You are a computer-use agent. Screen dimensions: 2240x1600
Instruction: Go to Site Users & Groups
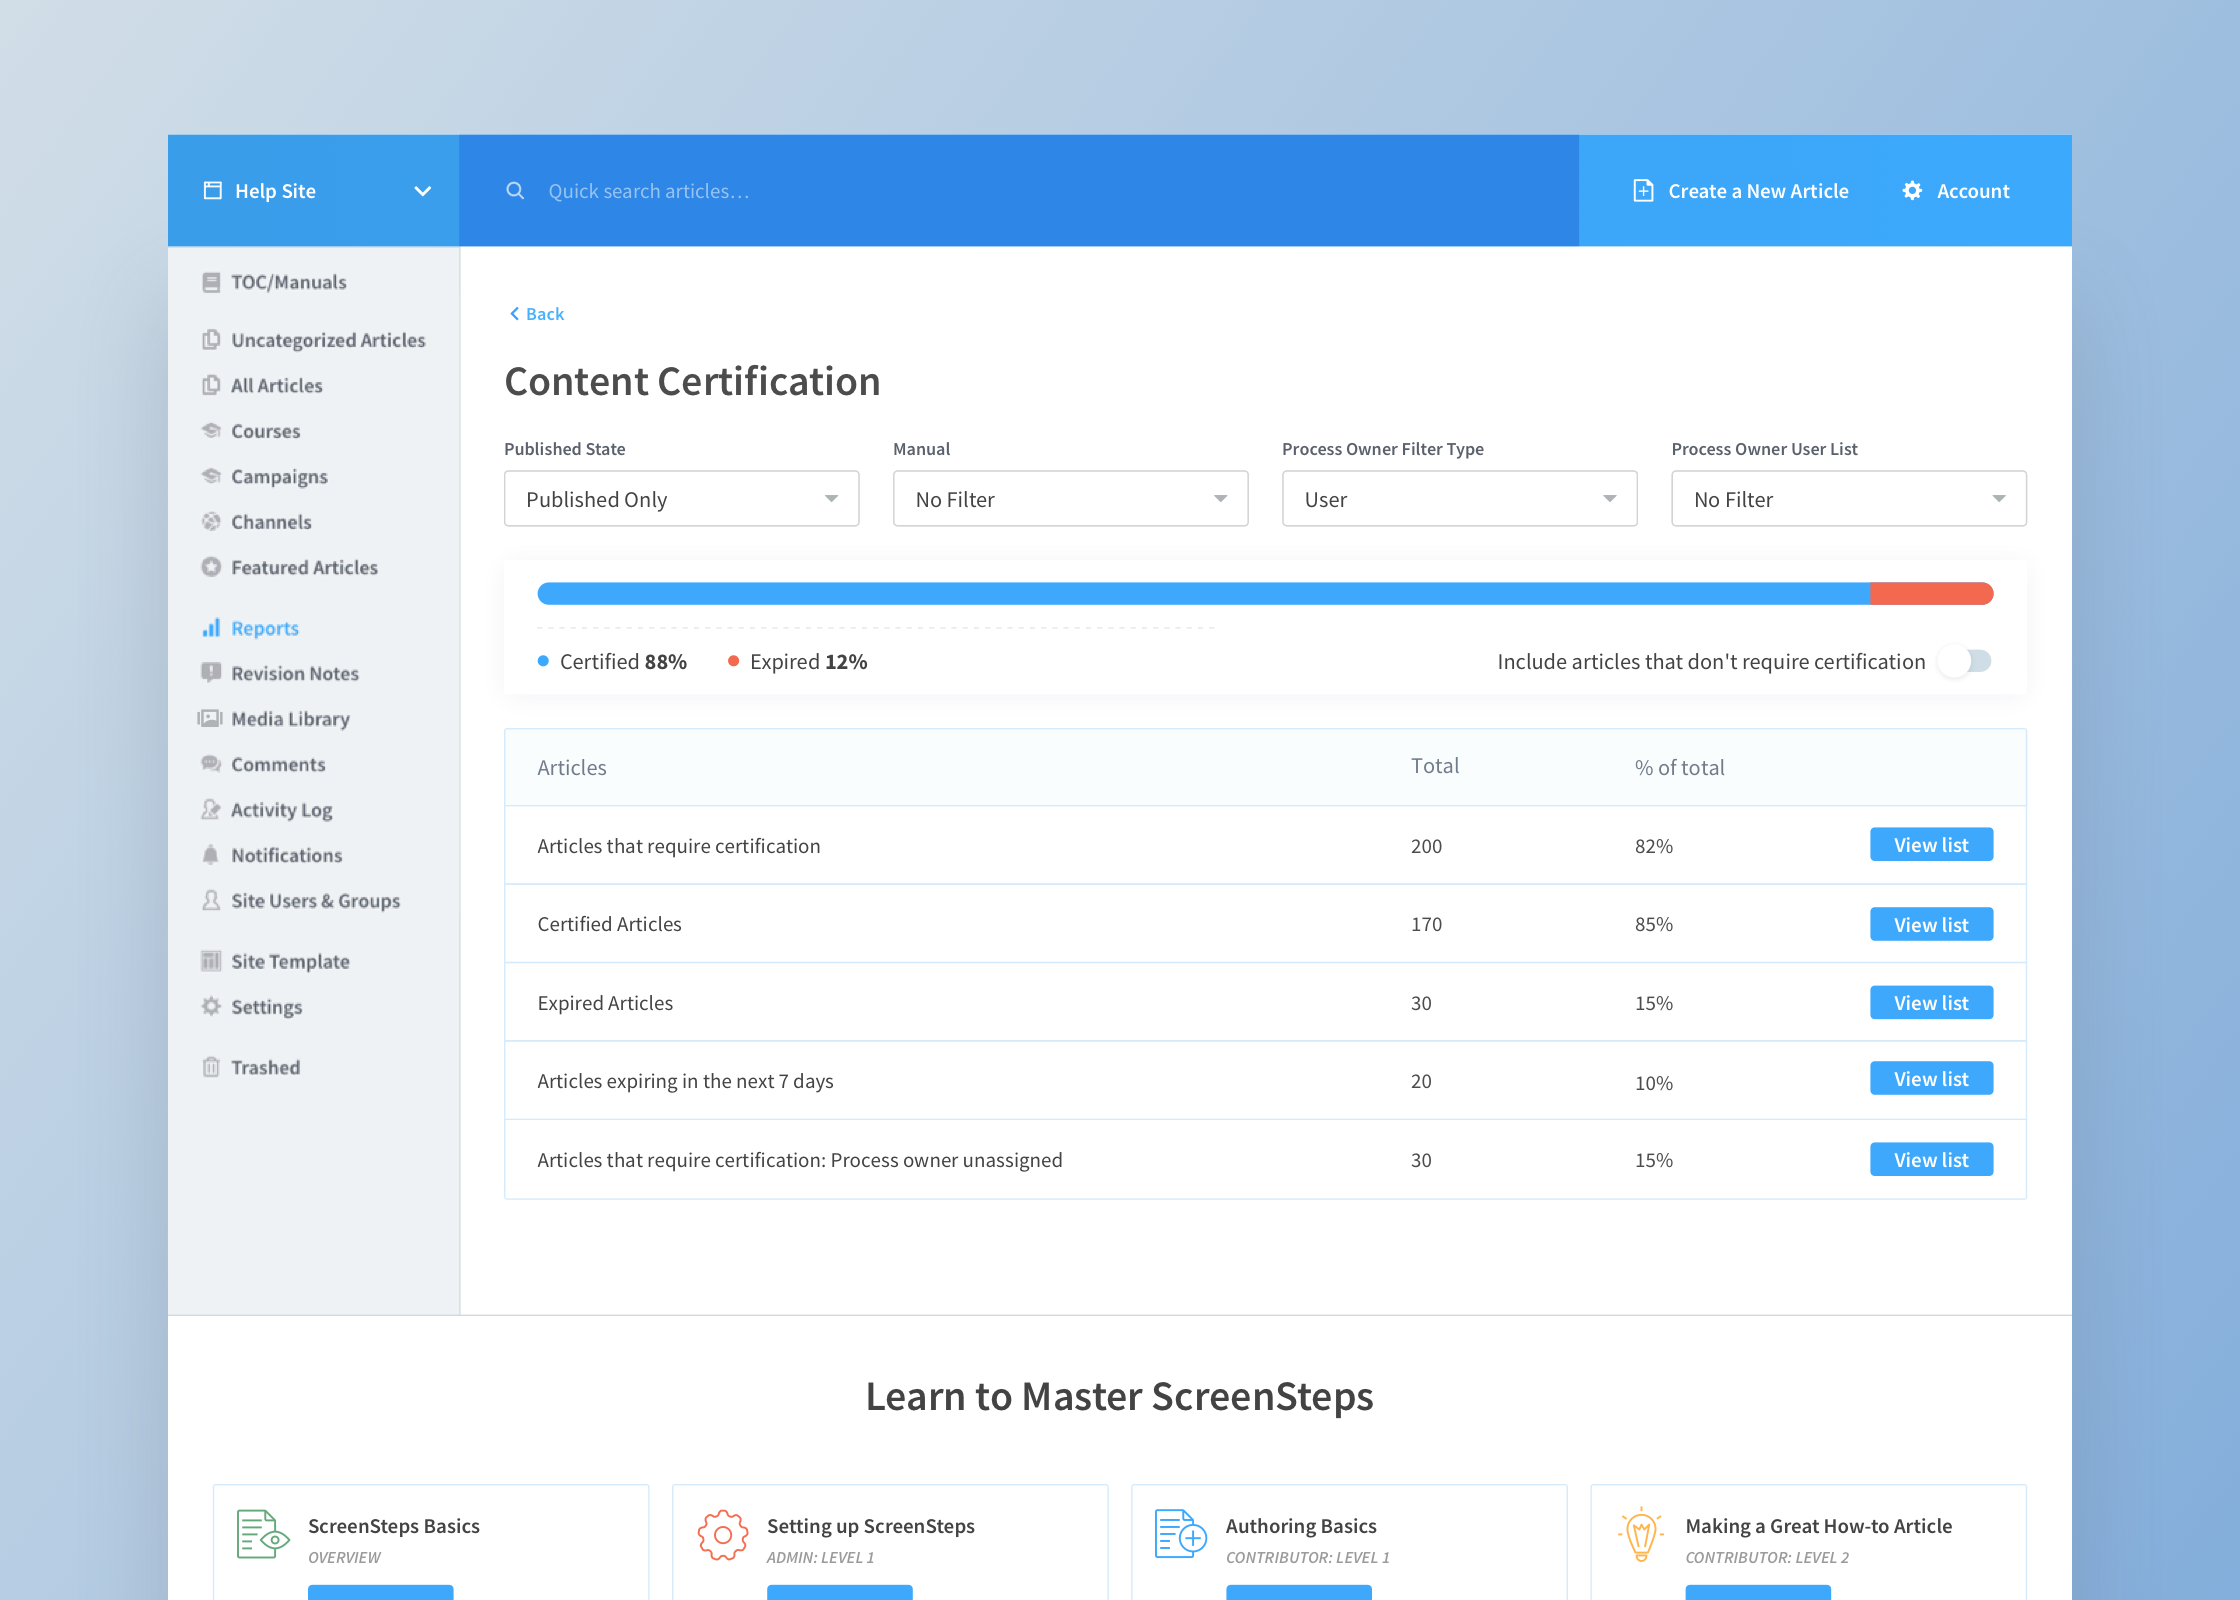click(x=315, y=900)
